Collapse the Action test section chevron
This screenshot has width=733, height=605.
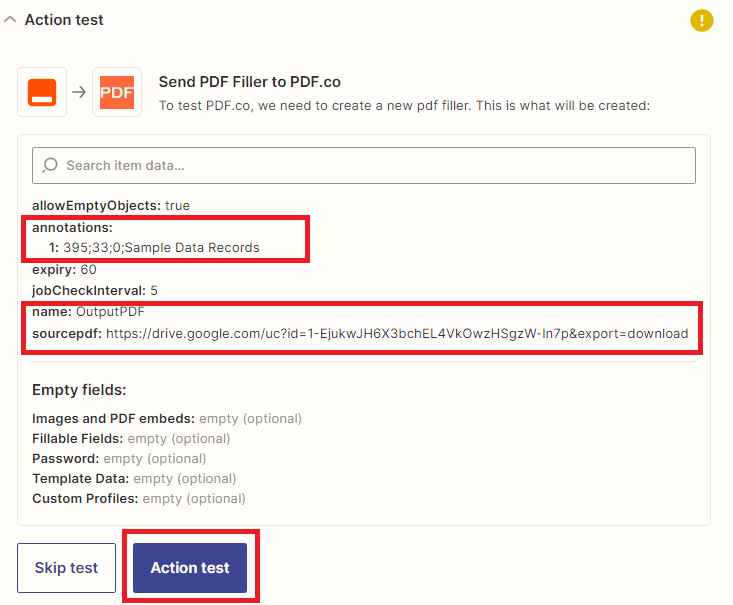point(10,20)
